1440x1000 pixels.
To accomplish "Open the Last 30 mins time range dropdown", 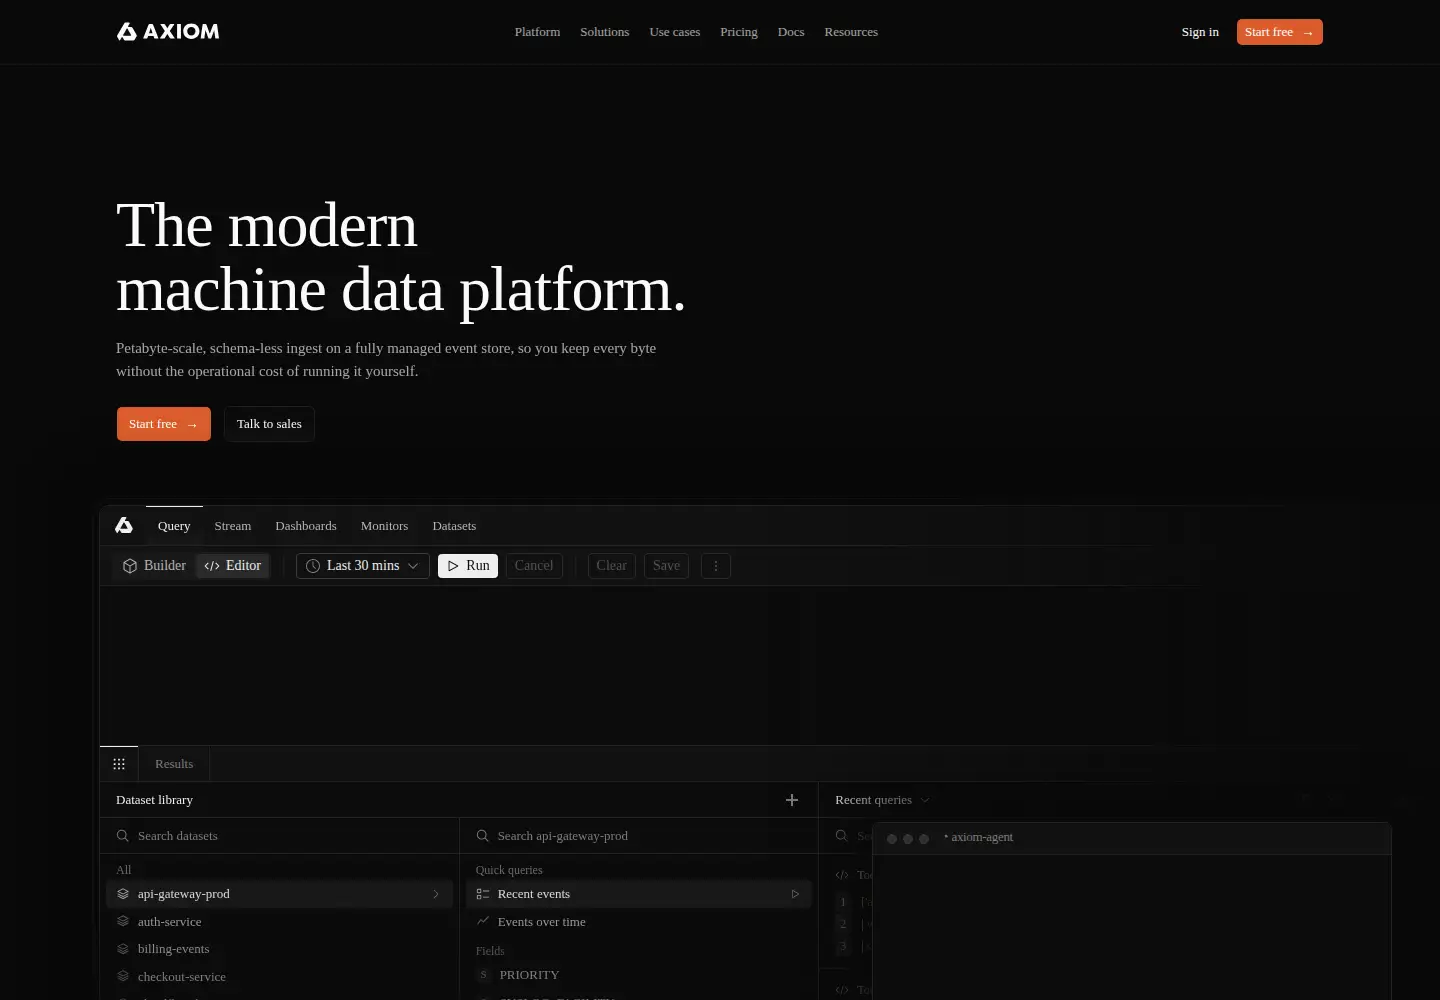I will [x=363, y=566].
